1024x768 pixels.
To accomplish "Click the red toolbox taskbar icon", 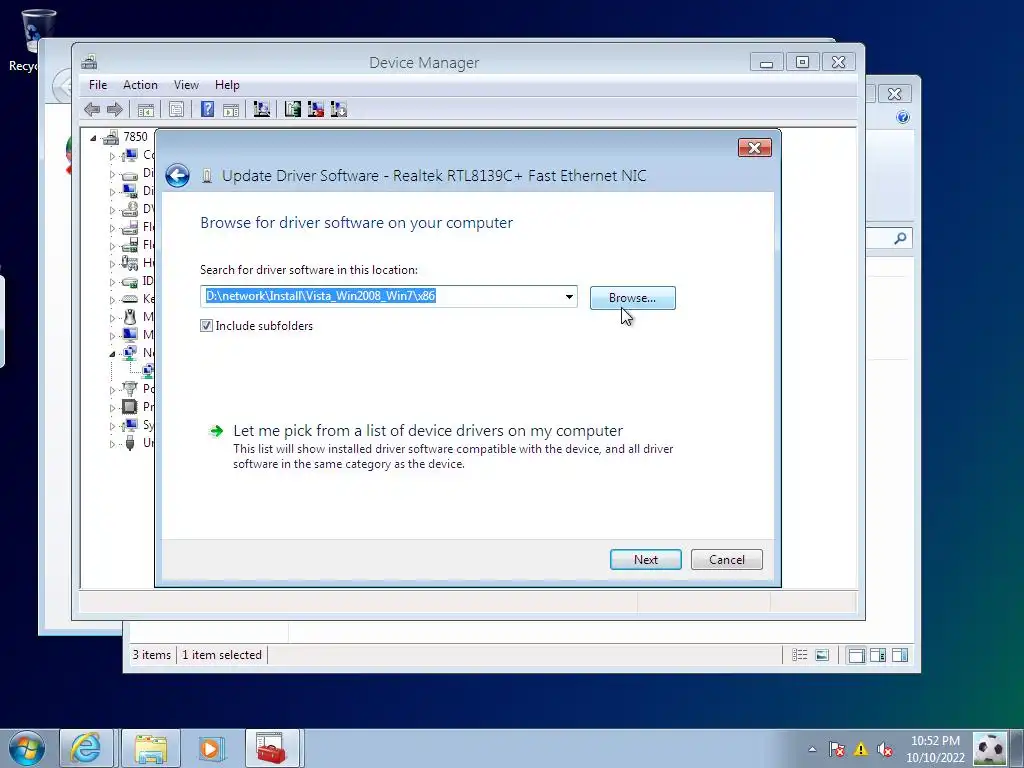I will [271, 748].
